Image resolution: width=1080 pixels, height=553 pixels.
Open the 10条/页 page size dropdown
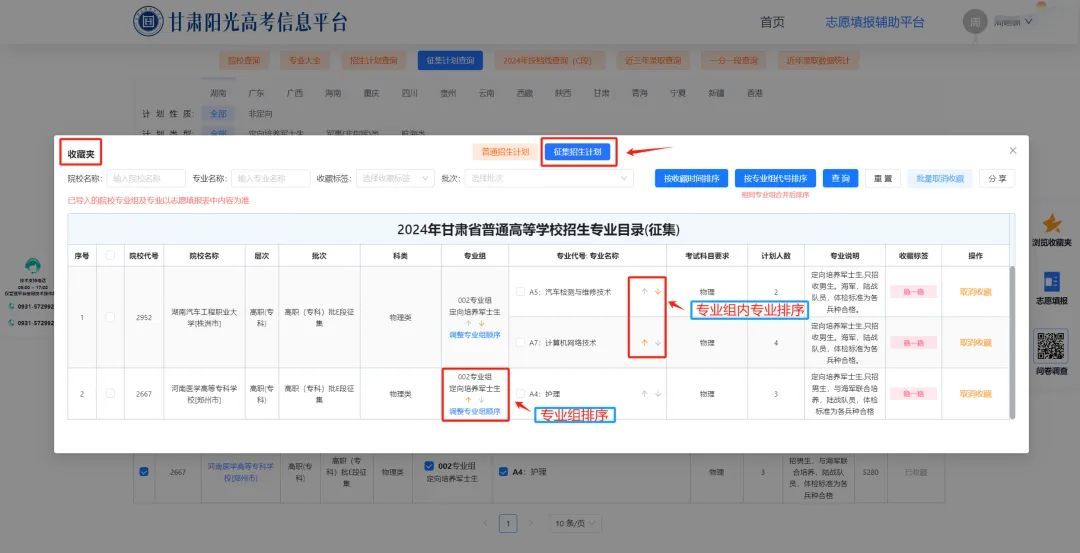click(x=575, y=523)
